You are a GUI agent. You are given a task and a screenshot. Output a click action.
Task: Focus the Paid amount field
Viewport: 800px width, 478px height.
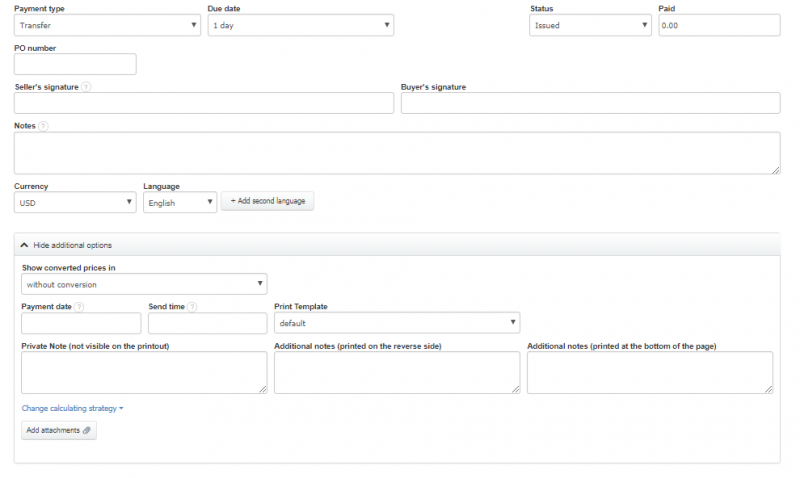pyautogui.click(x=718, y=25)
